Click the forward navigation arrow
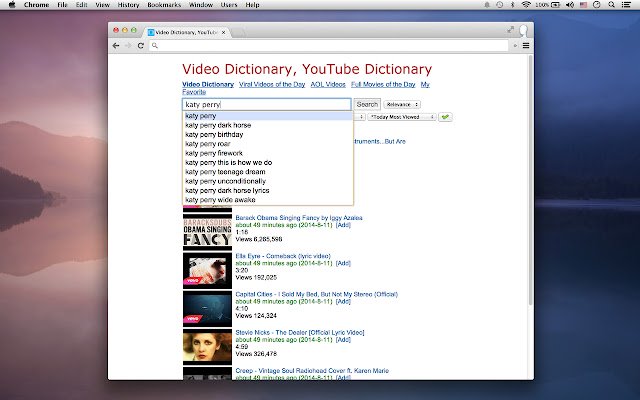 coord(128,46)
